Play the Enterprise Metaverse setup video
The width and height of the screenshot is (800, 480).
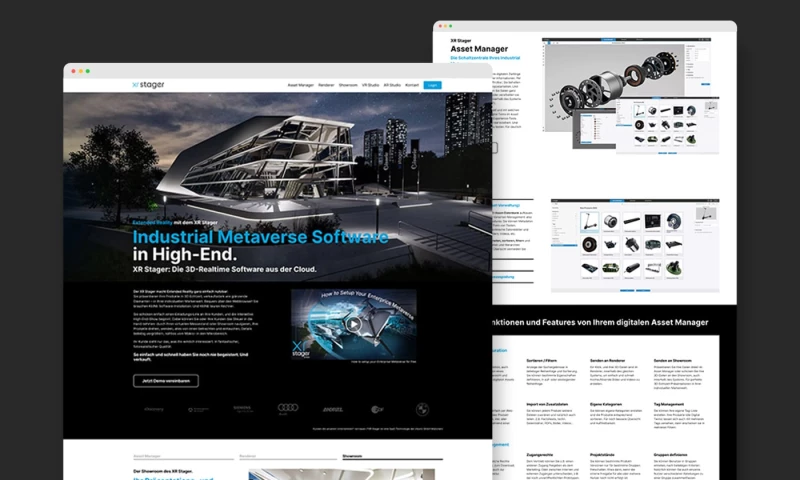[353, 323]
